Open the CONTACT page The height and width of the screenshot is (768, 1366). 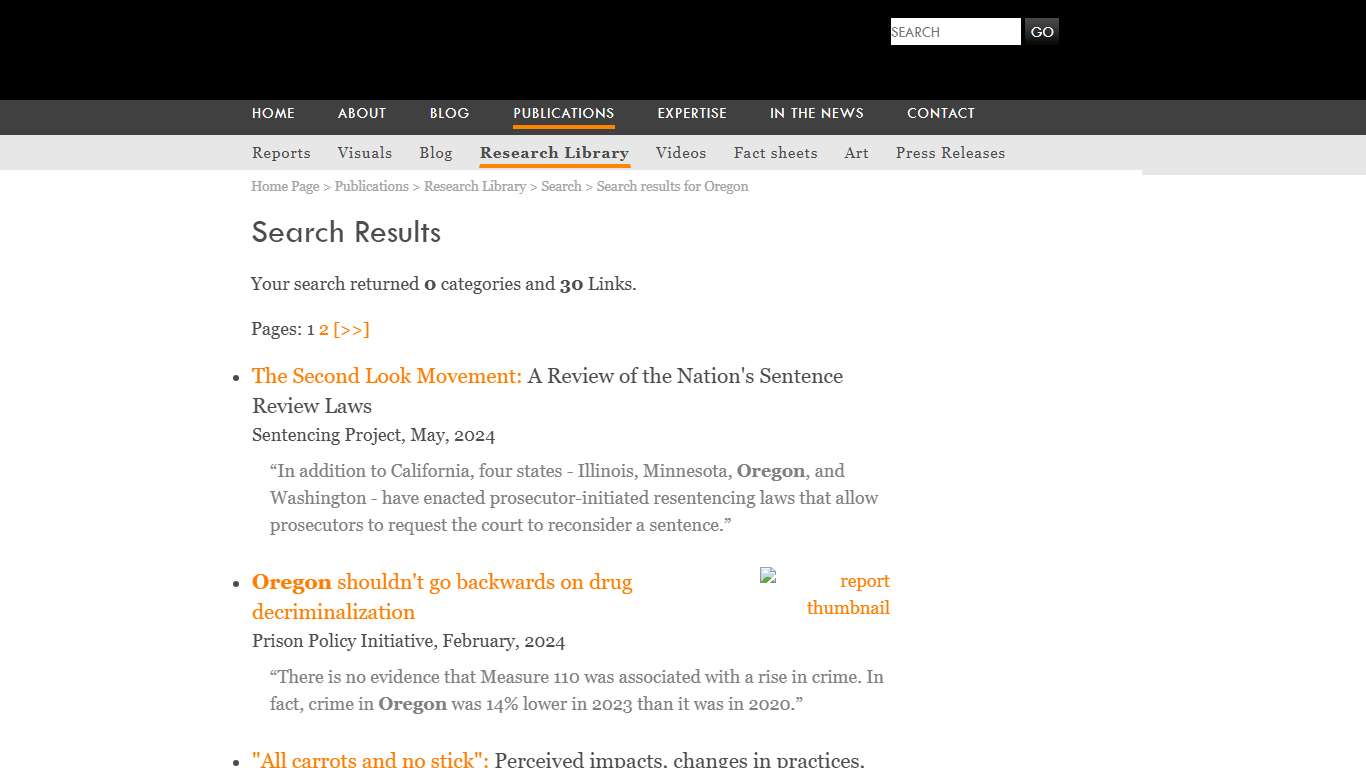point(940,113)
